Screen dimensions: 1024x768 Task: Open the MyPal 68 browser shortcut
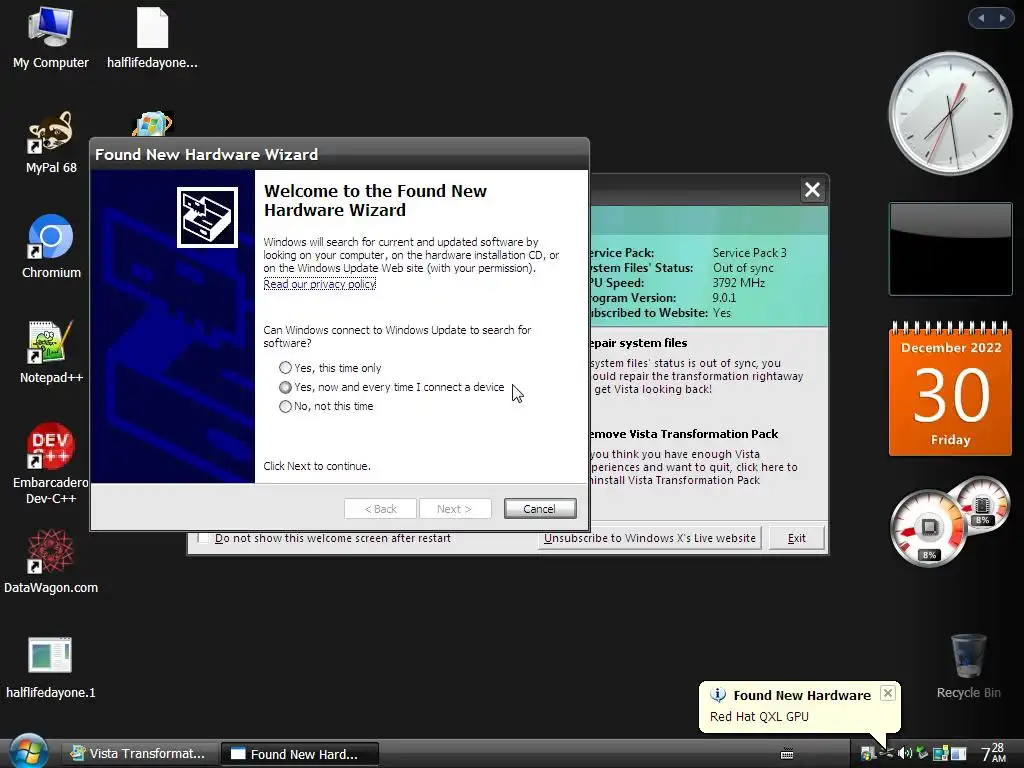point(50,142)
